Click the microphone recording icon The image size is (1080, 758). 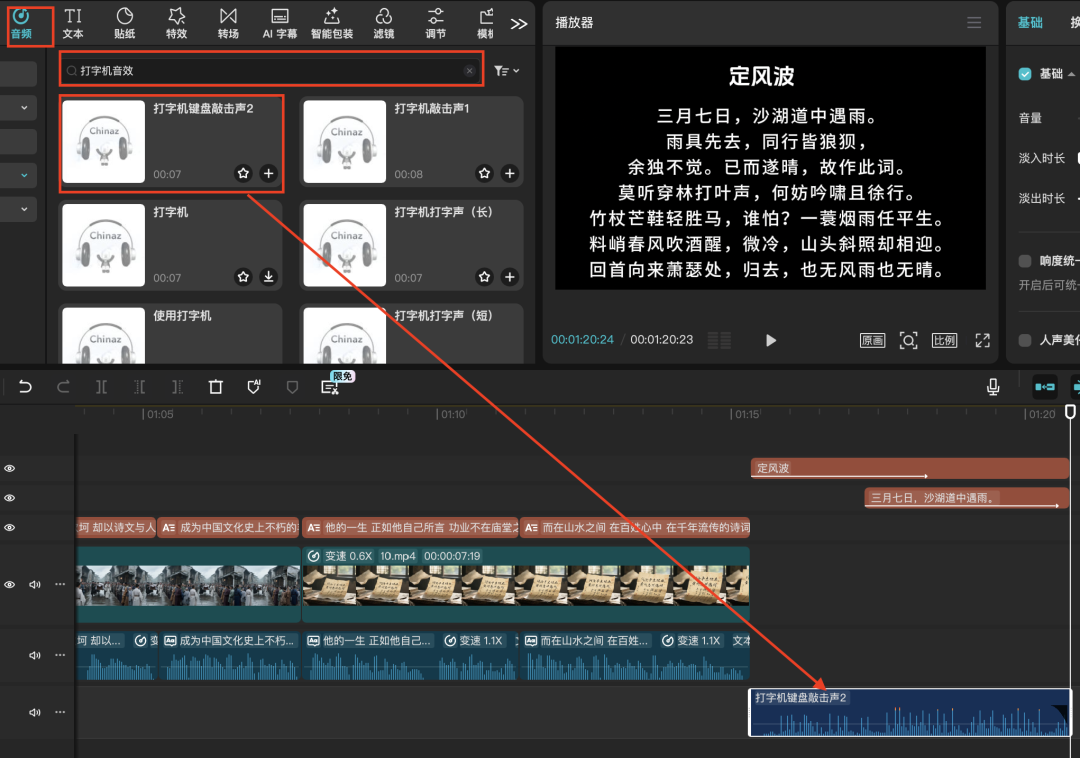pyautogui.click(x=992, y=386)
